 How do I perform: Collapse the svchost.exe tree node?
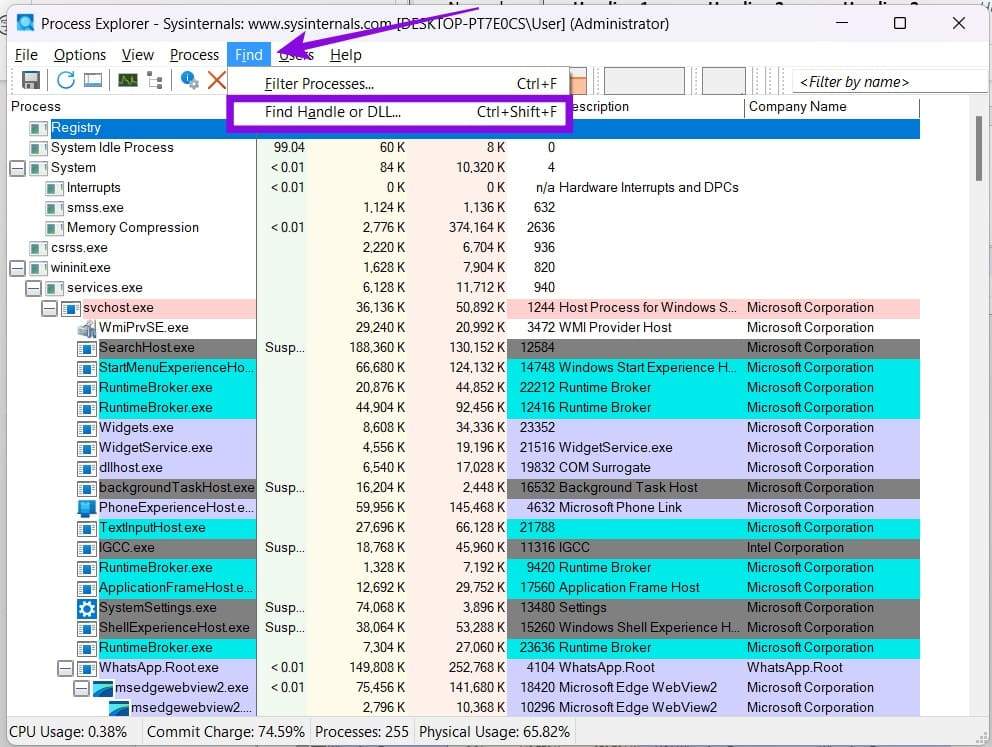pyautogui.click(x=49, y=309)
